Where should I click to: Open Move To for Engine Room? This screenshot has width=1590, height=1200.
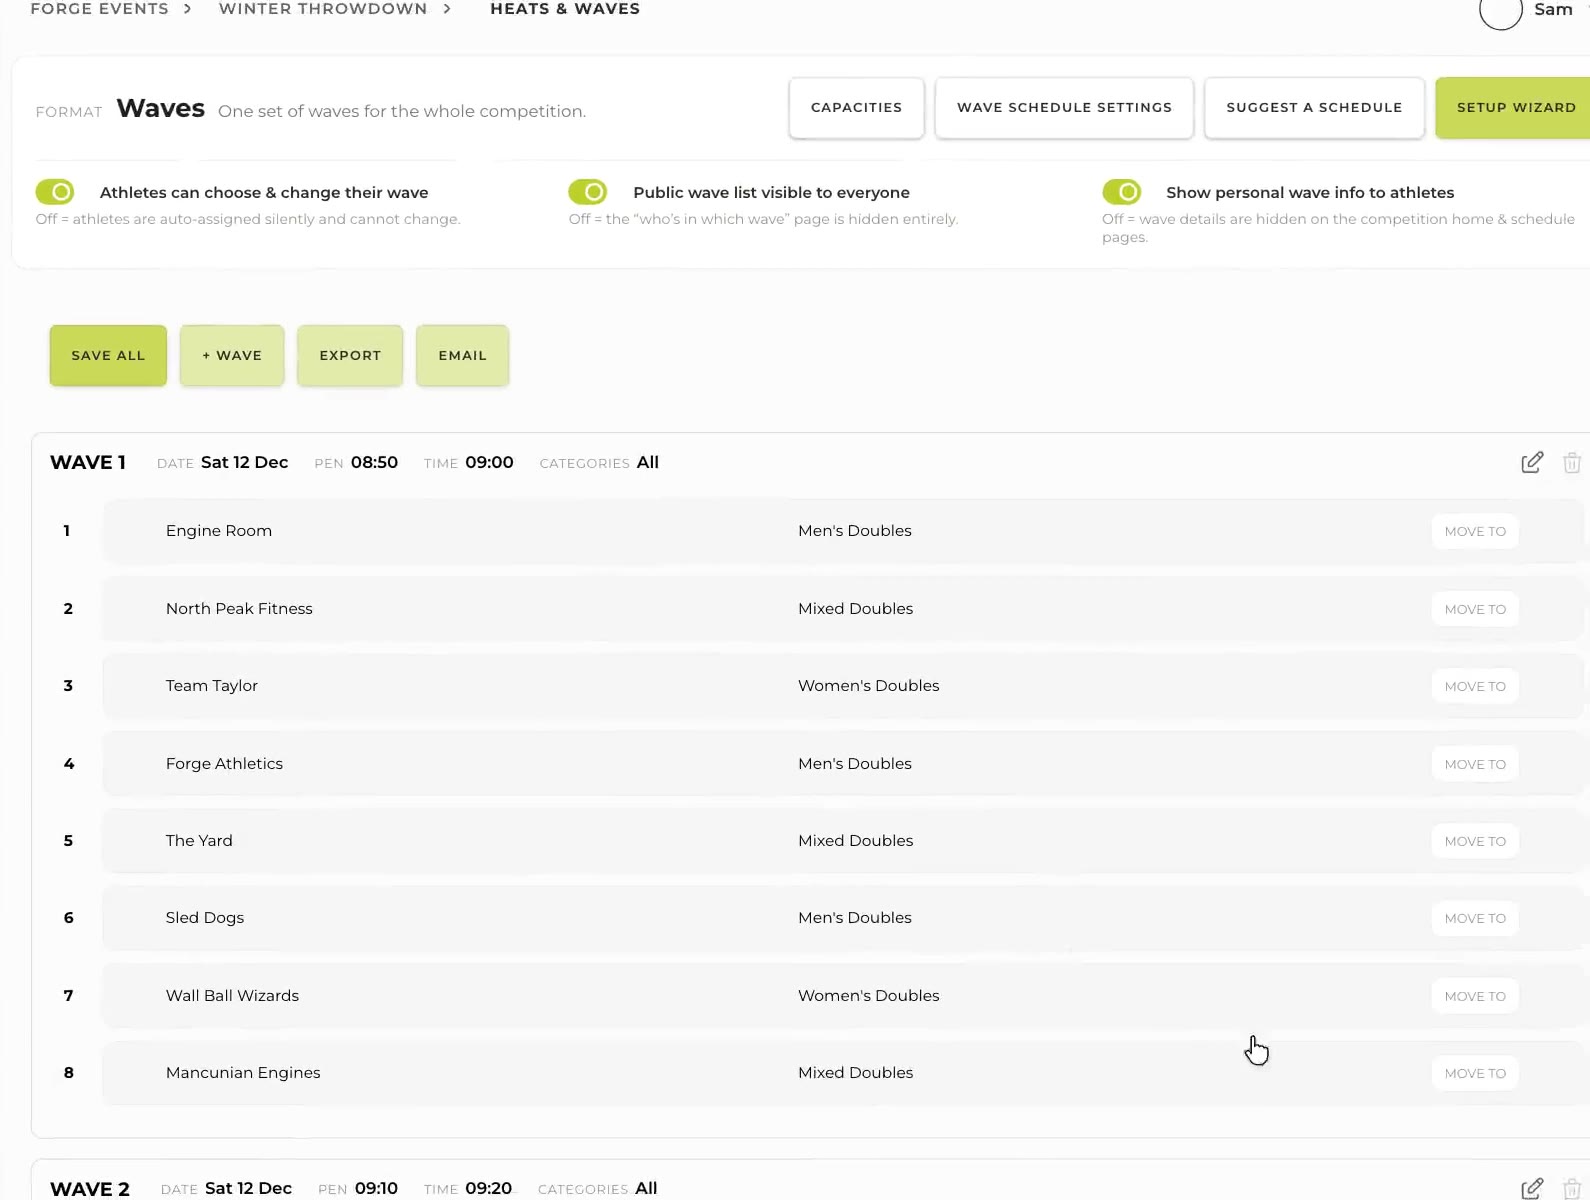pyautogui.click(x=1475, y=531)
